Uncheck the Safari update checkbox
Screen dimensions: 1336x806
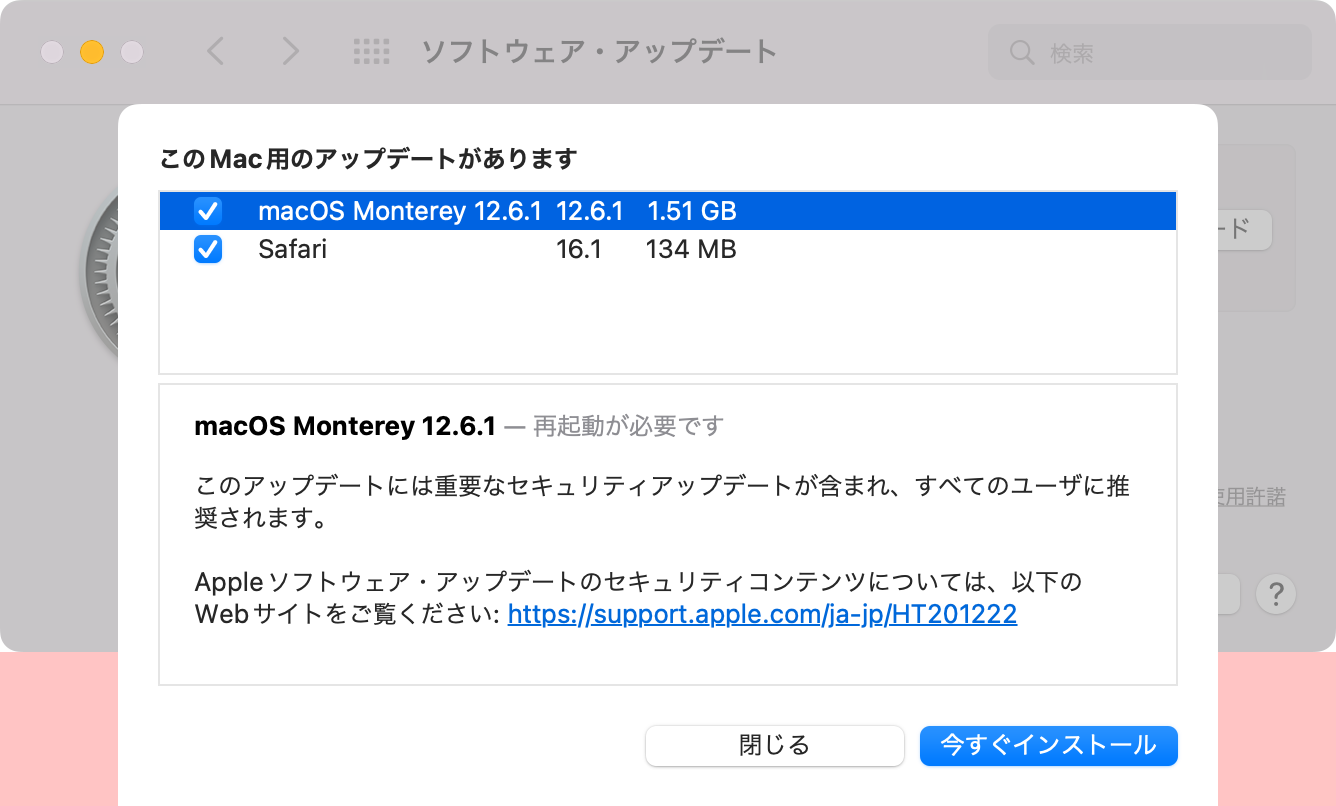pyautogui.click(x=208, y=249)
